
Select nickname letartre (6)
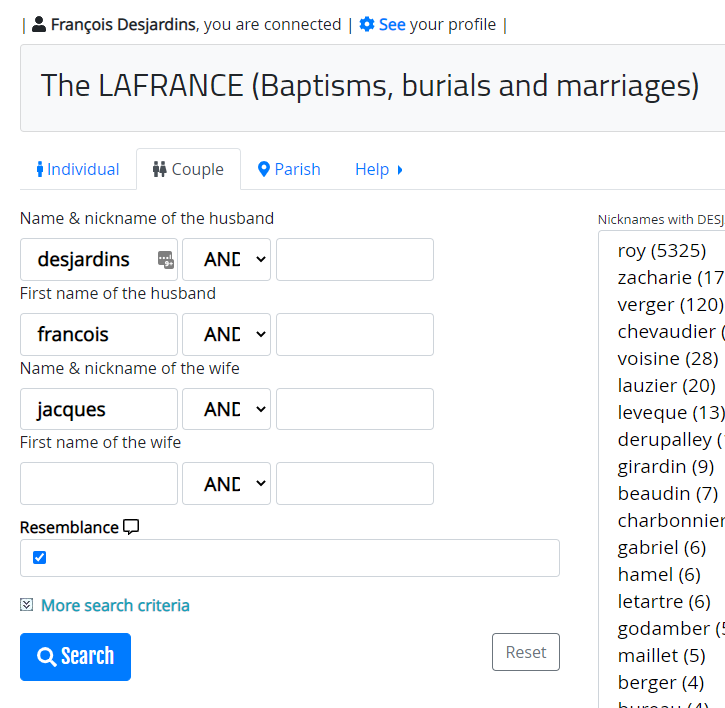(664, 602)
